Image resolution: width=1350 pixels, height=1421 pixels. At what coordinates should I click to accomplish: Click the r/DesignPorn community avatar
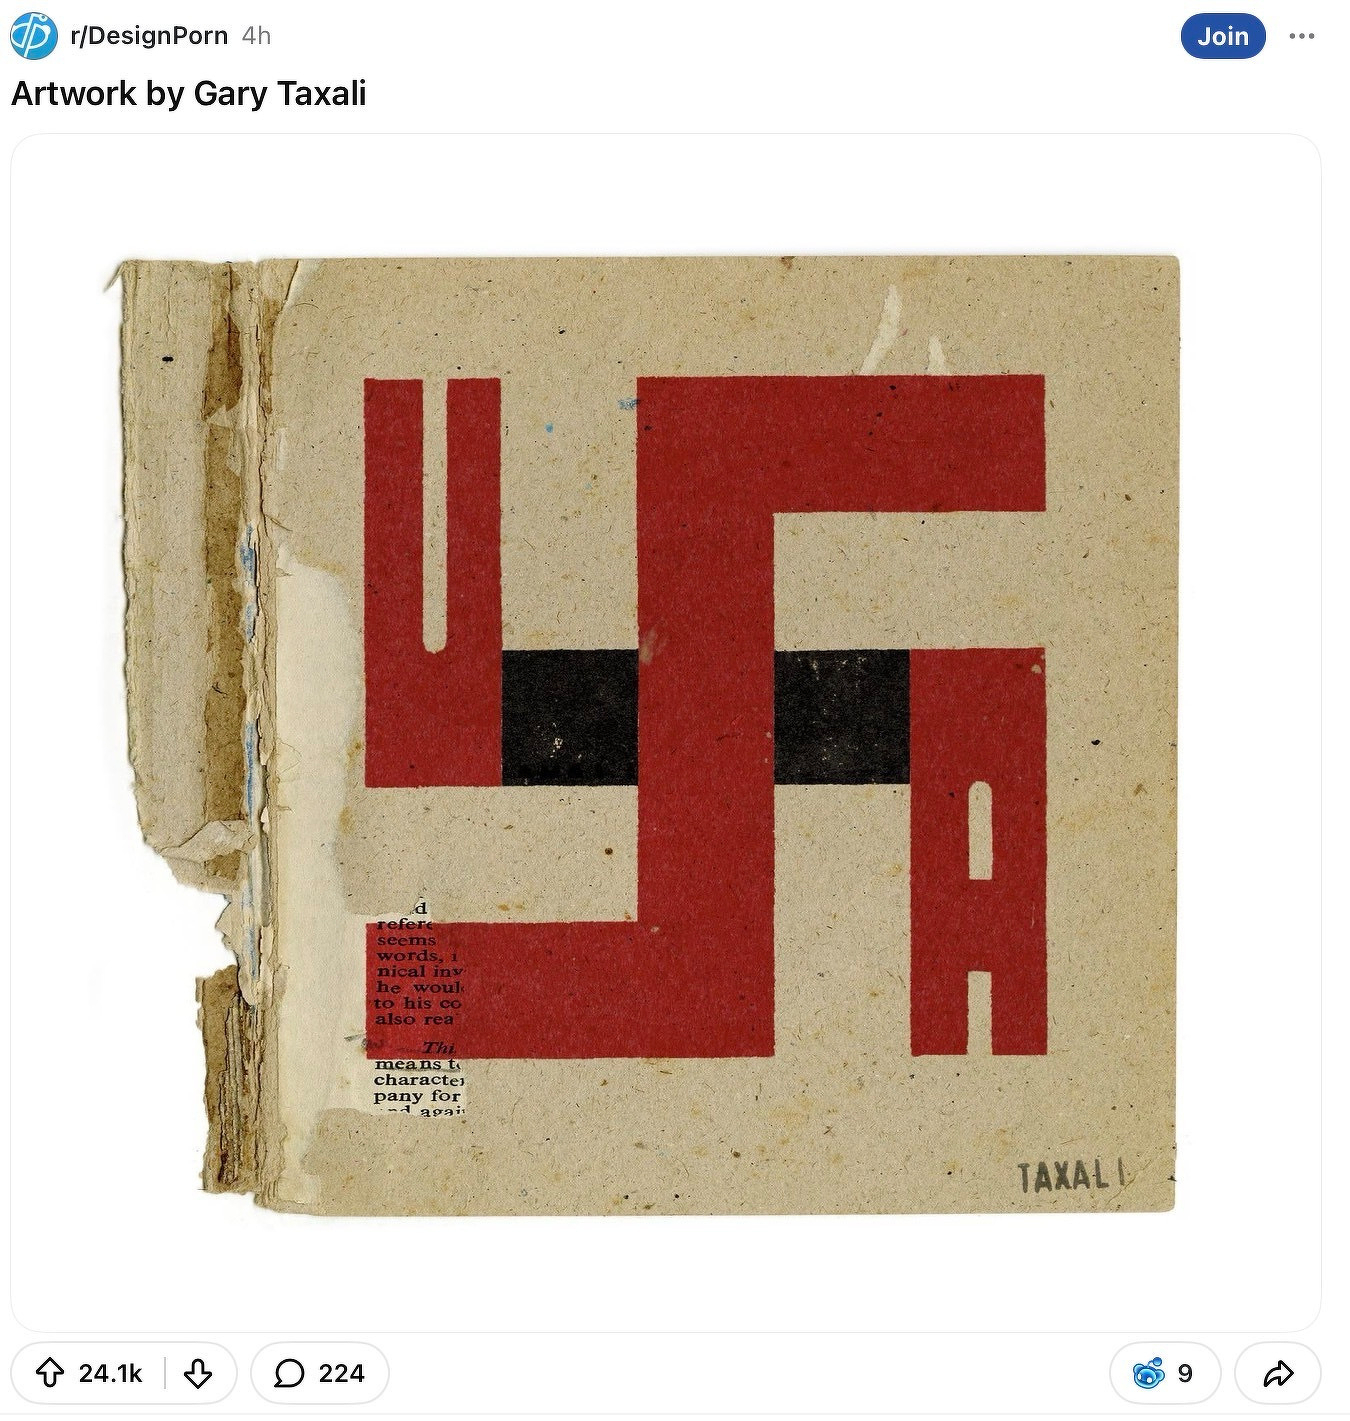34,36
